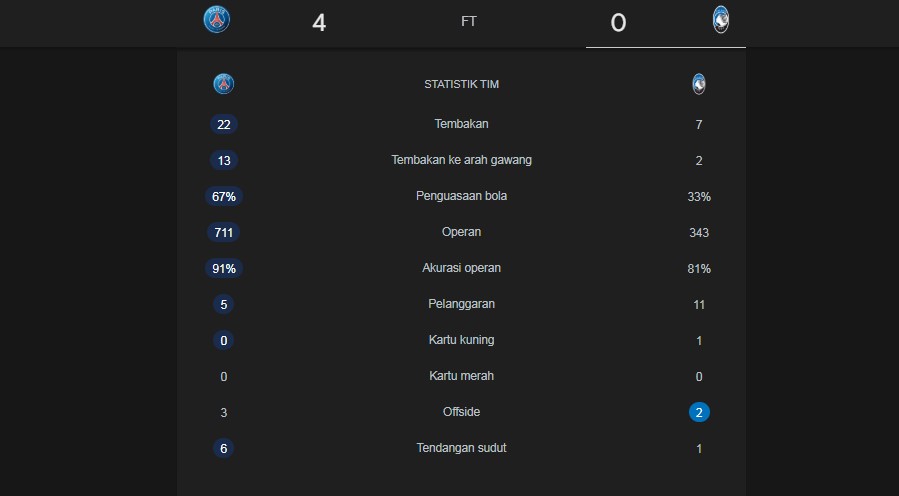899x496 pixels.
Task: Click PSG's 711 passes badge
Action: point(224,232)
